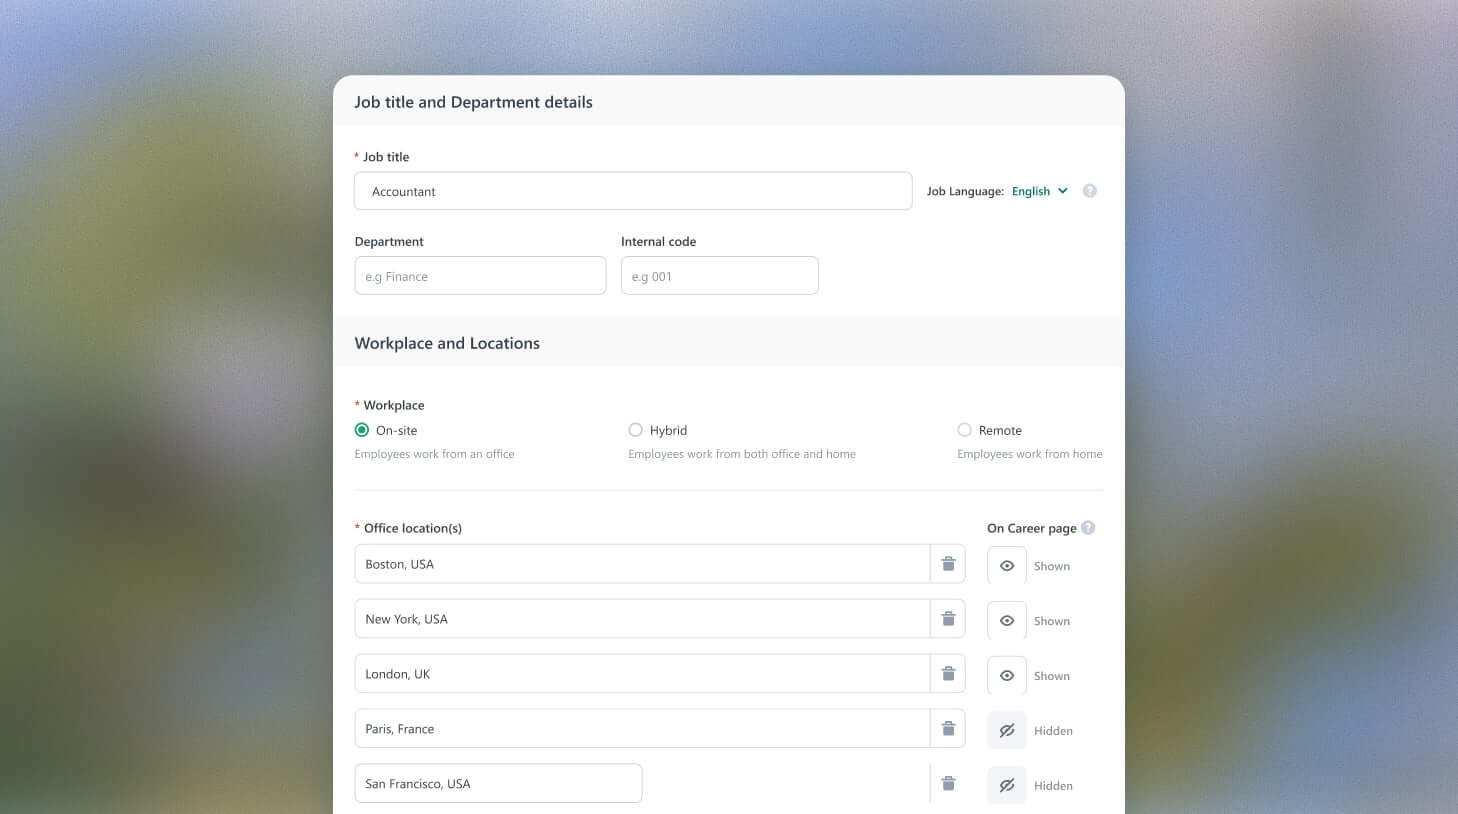Toggle visibility eye for New York, USA
This screenshot has height=814, width=1458.
(1007, 621)
